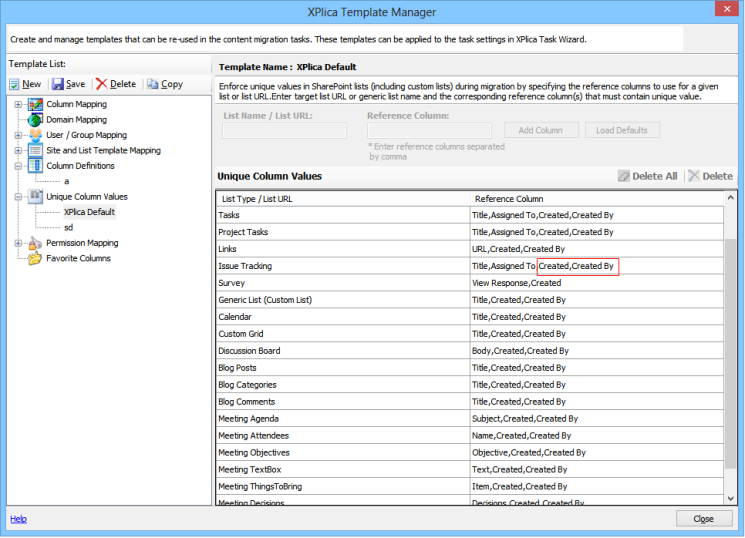Select the Blog Comments row
Screen dimensions: 745x538
click(x=470, y=402)
